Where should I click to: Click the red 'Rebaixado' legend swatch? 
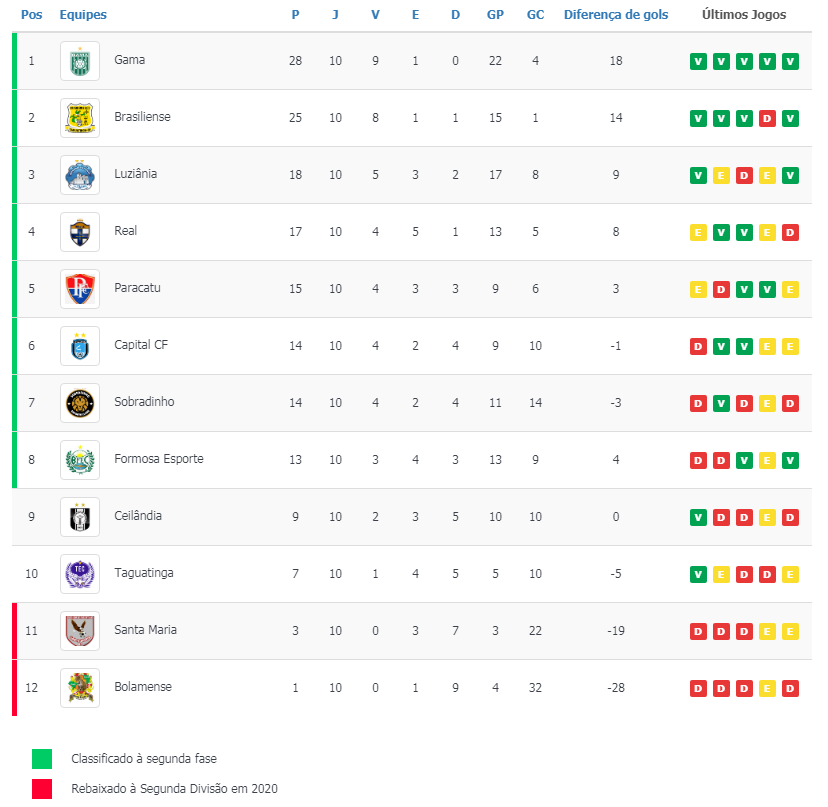click(x=42, y=789)
